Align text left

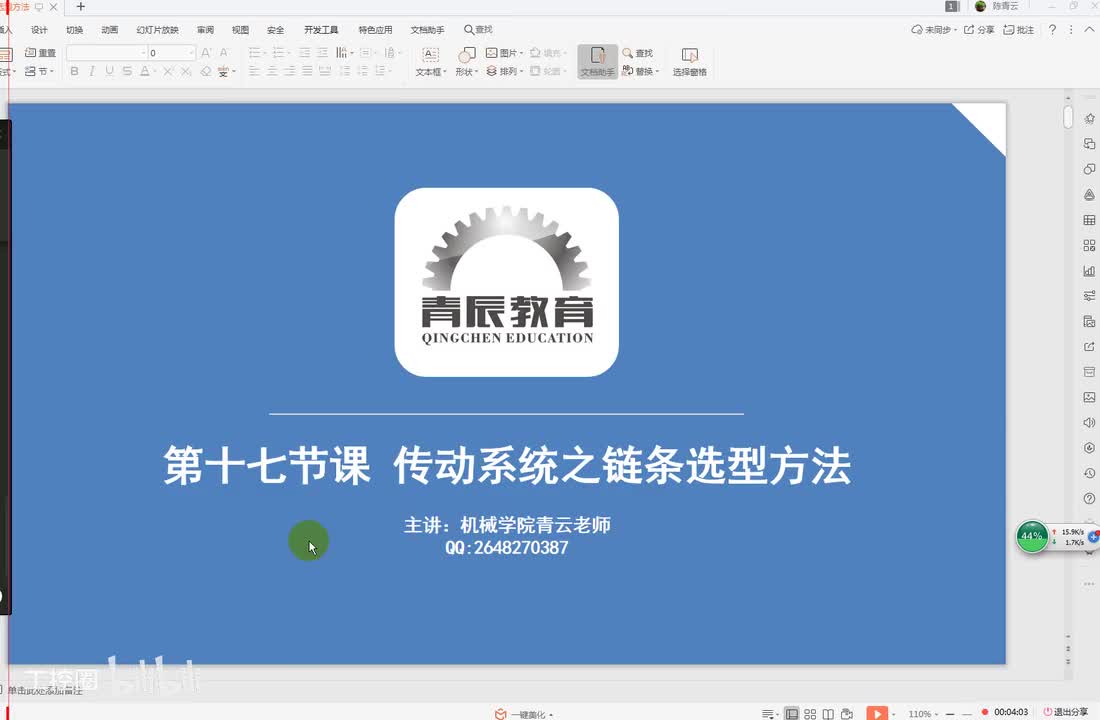pos(255,71)
